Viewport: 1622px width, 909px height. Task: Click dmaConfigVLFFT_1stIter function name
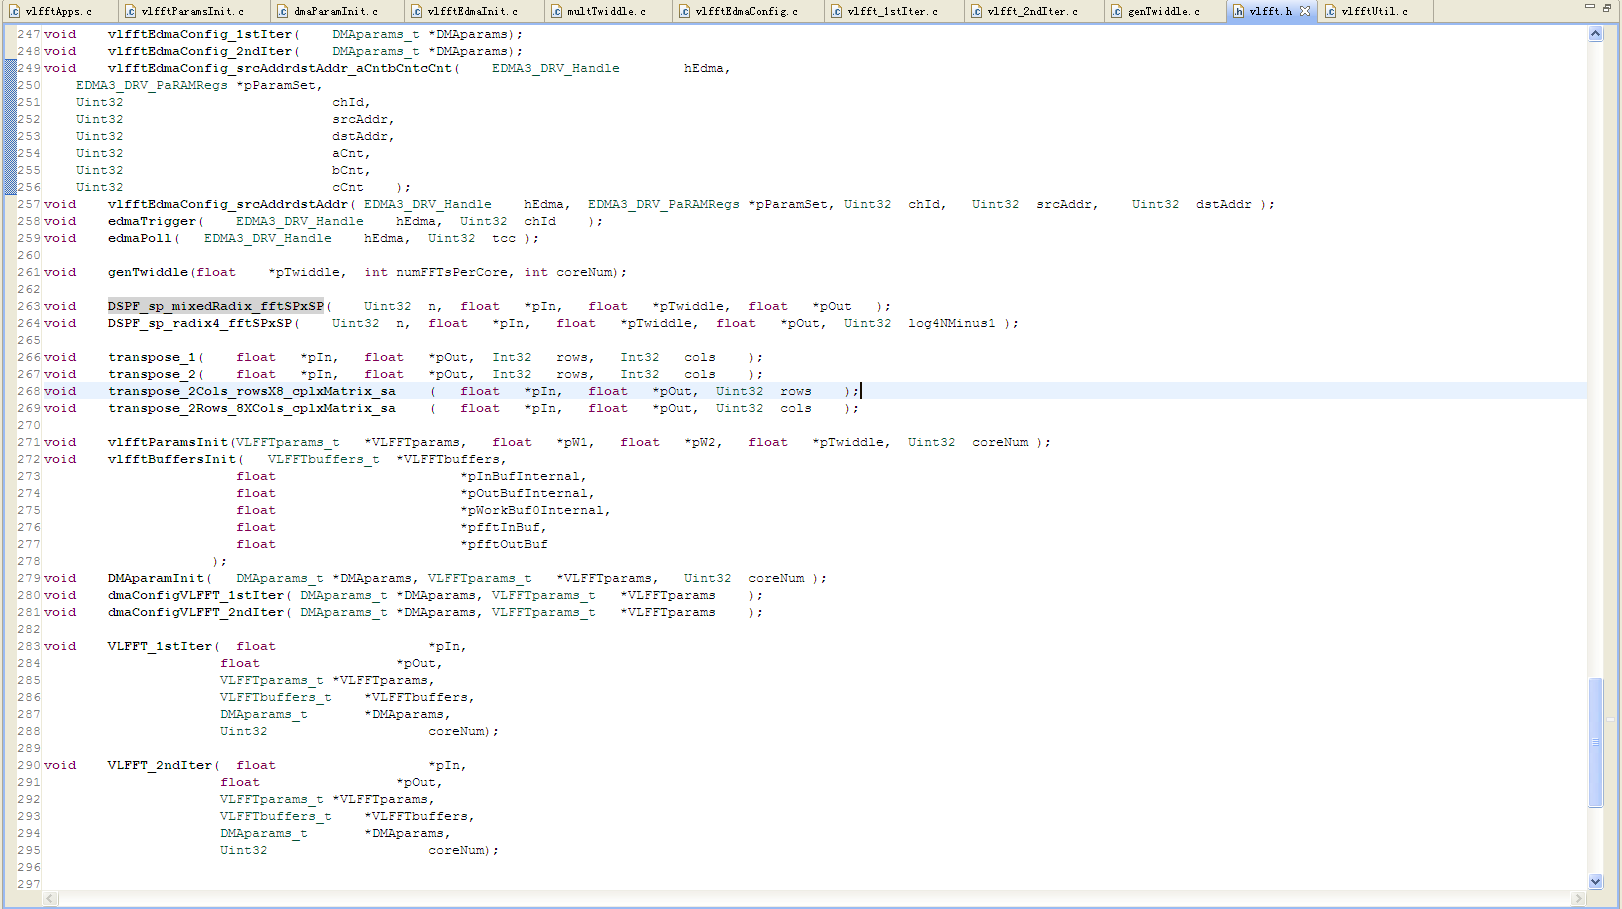tap(196, 595)
